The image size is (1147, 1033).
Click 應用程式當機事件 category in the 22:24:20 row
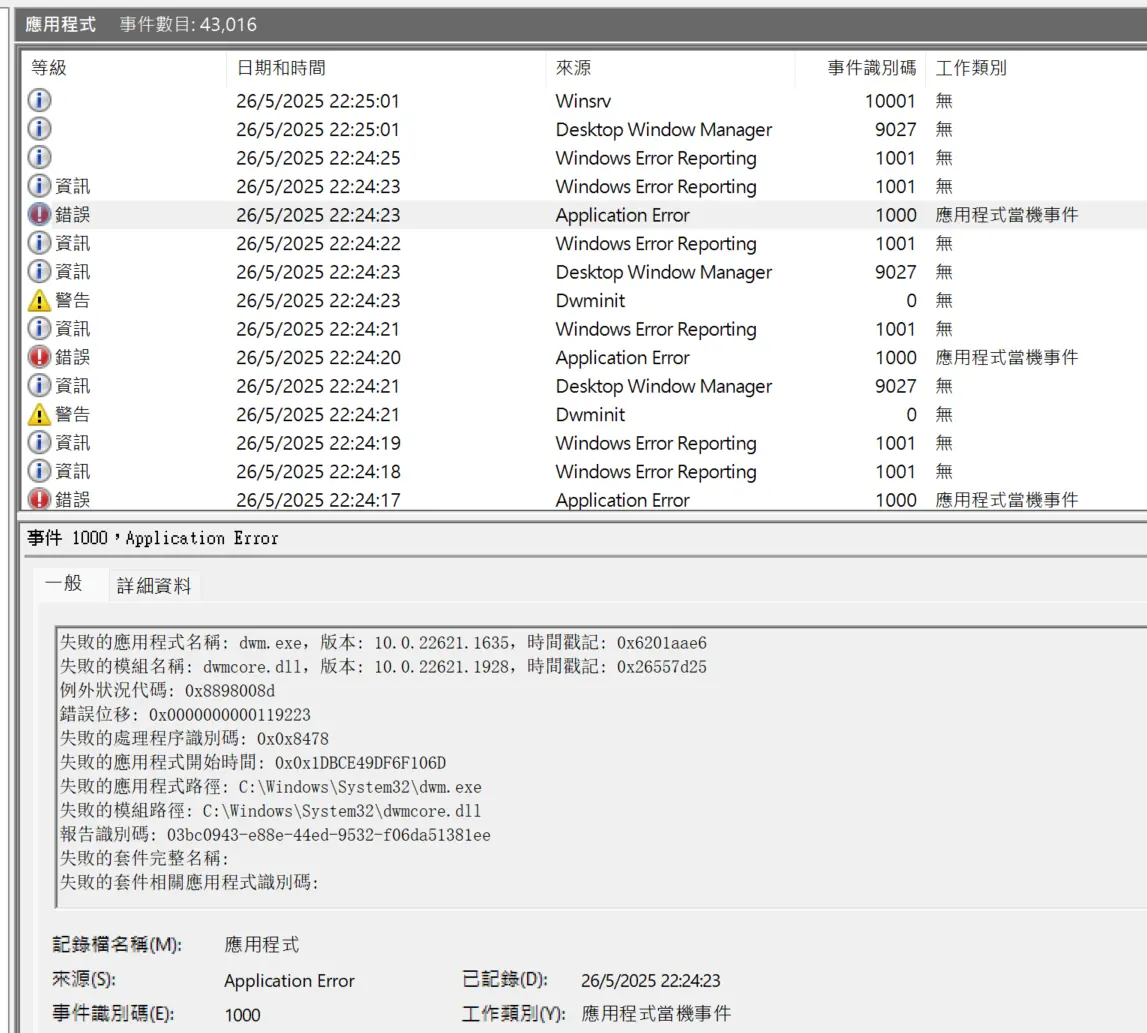pyautogui.click(x=1007, y=358)
